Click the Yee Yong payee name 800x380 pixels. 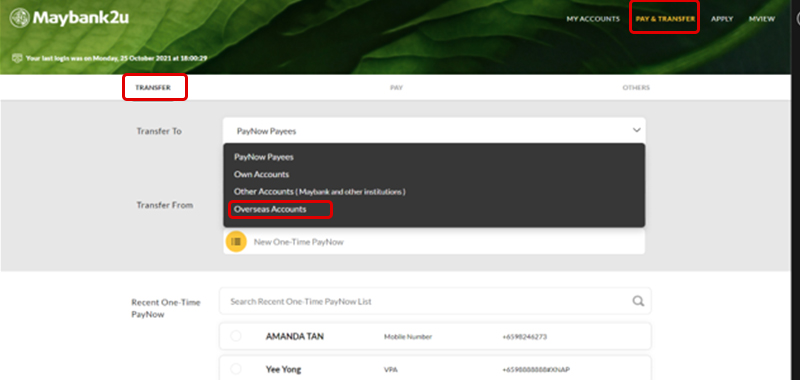click(x=283, y=369)
